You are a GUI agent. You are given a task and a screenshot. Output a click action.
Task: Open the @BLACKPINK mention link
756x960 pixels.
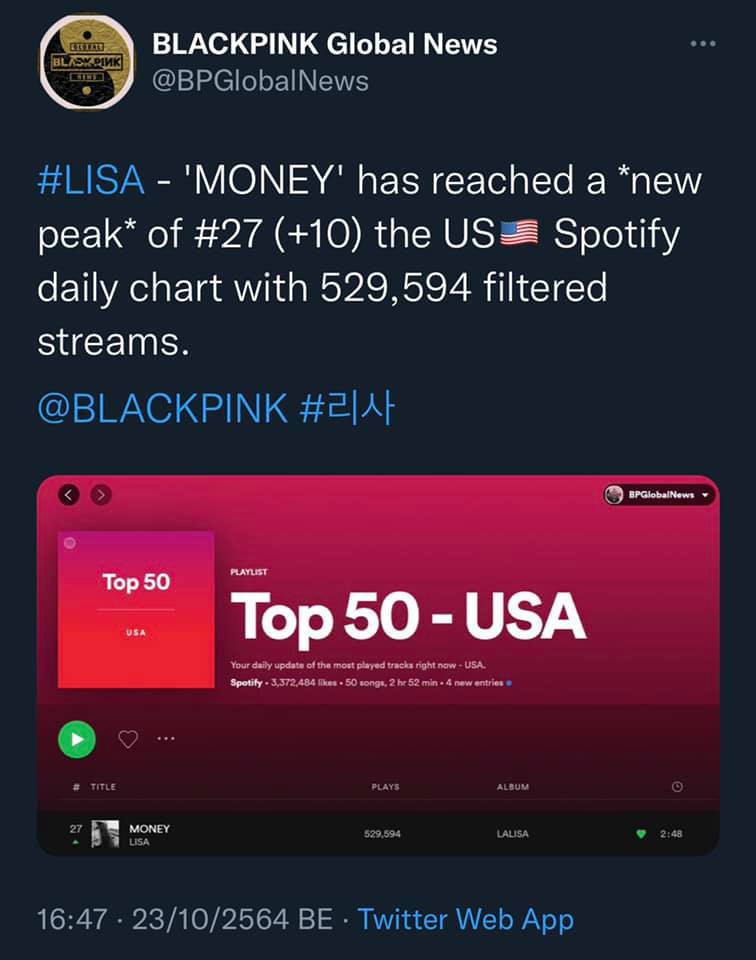pos(162,408)
